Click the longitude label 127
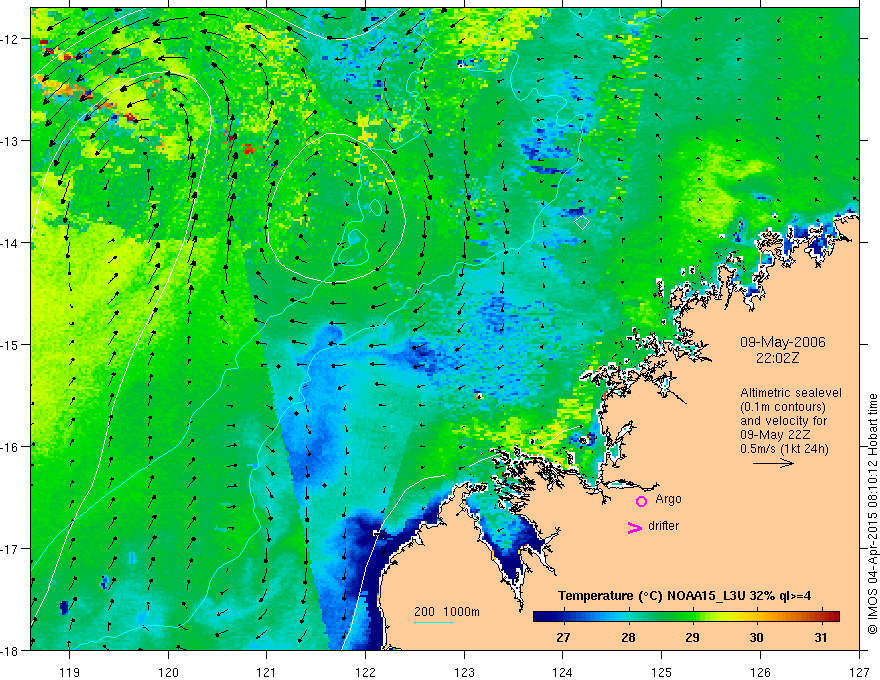 click(859, 672)
